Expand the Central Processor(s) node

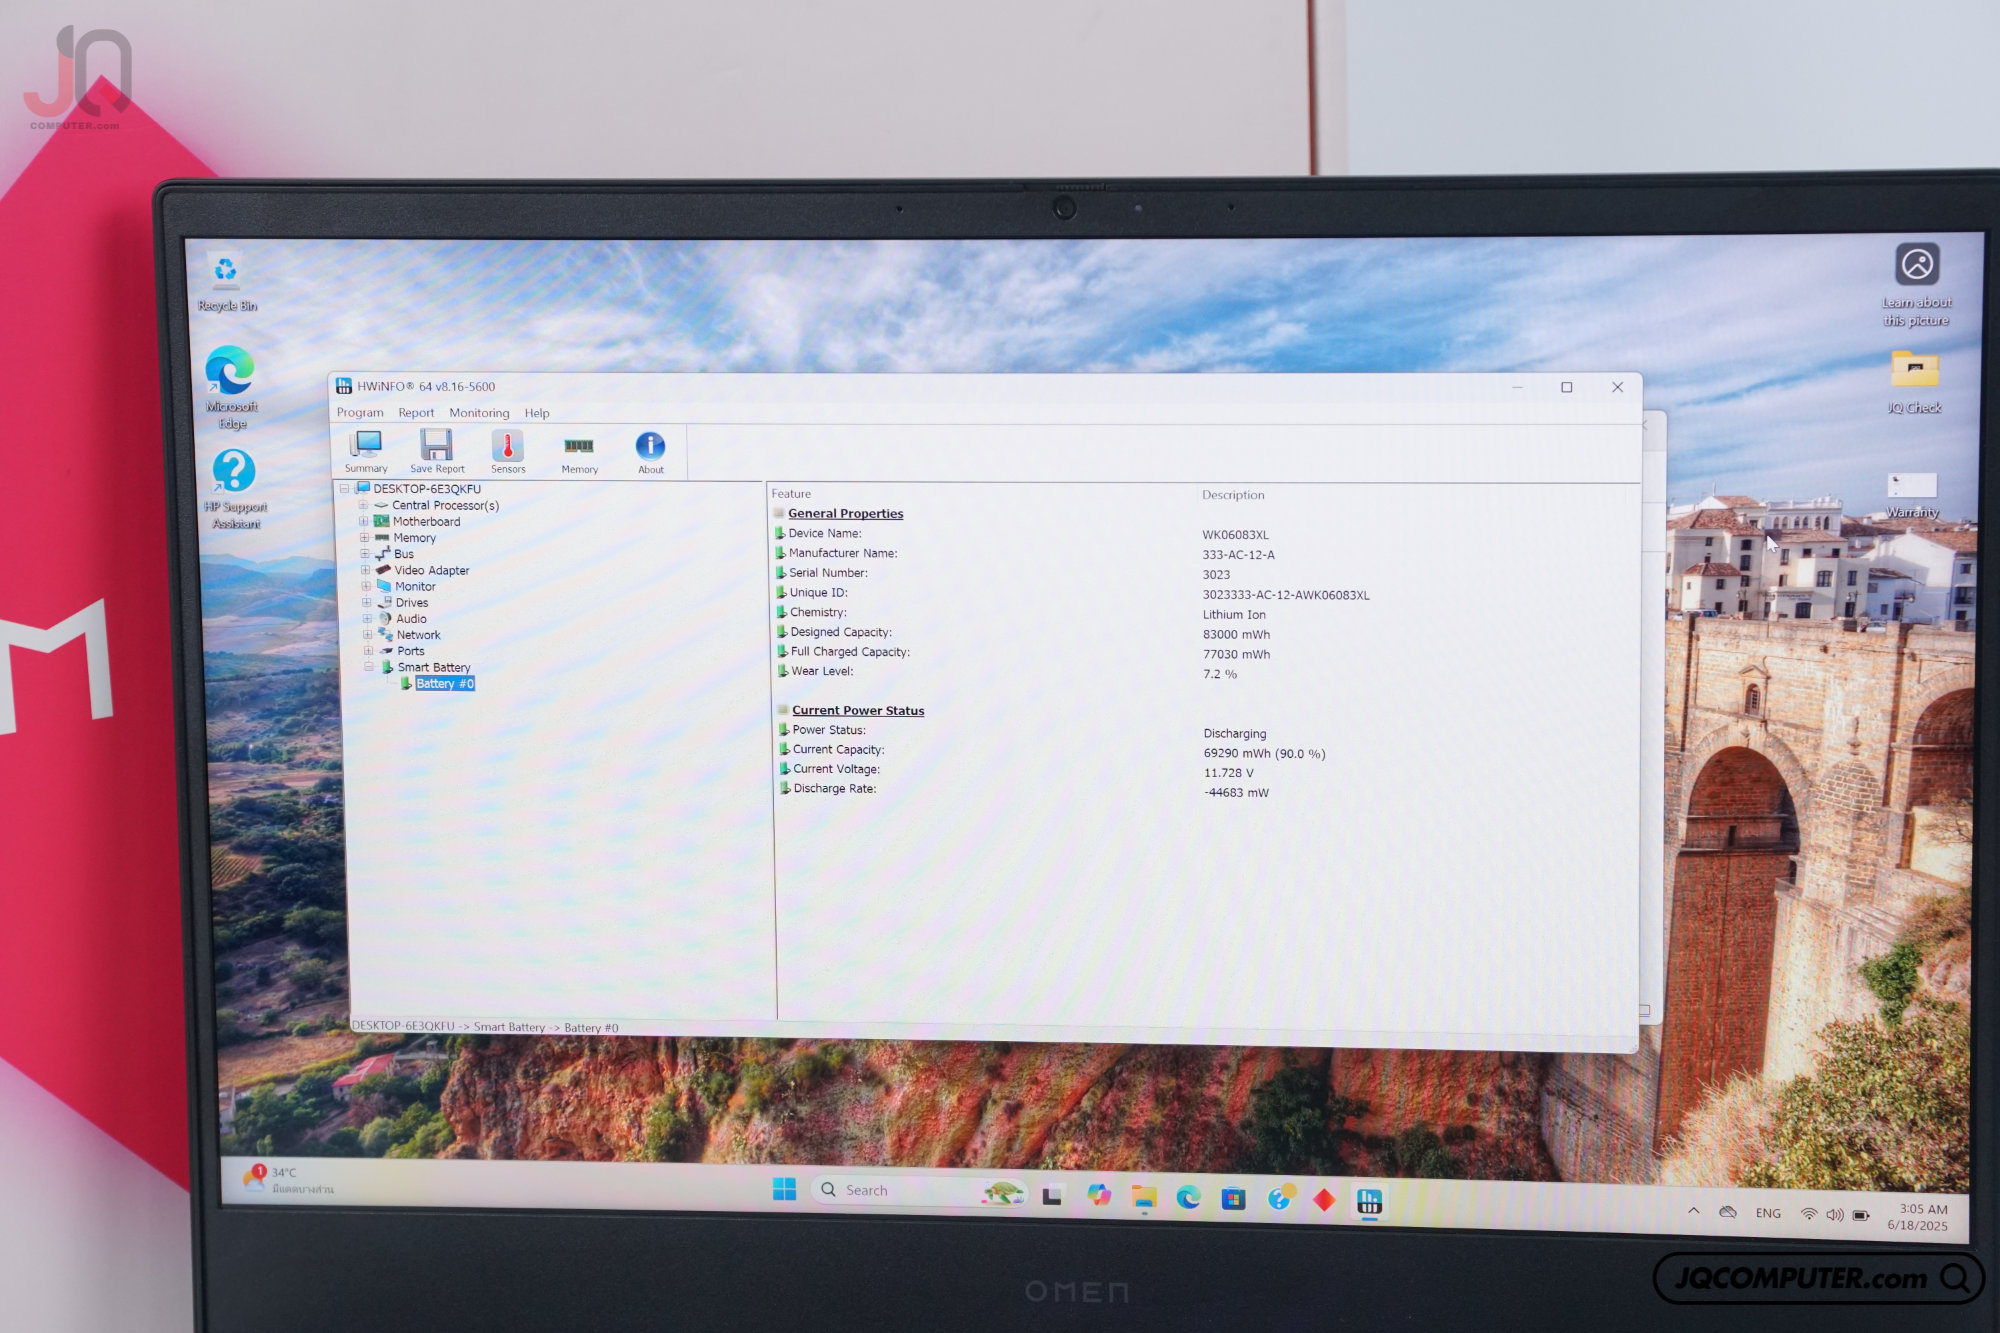tap(363, 505)
